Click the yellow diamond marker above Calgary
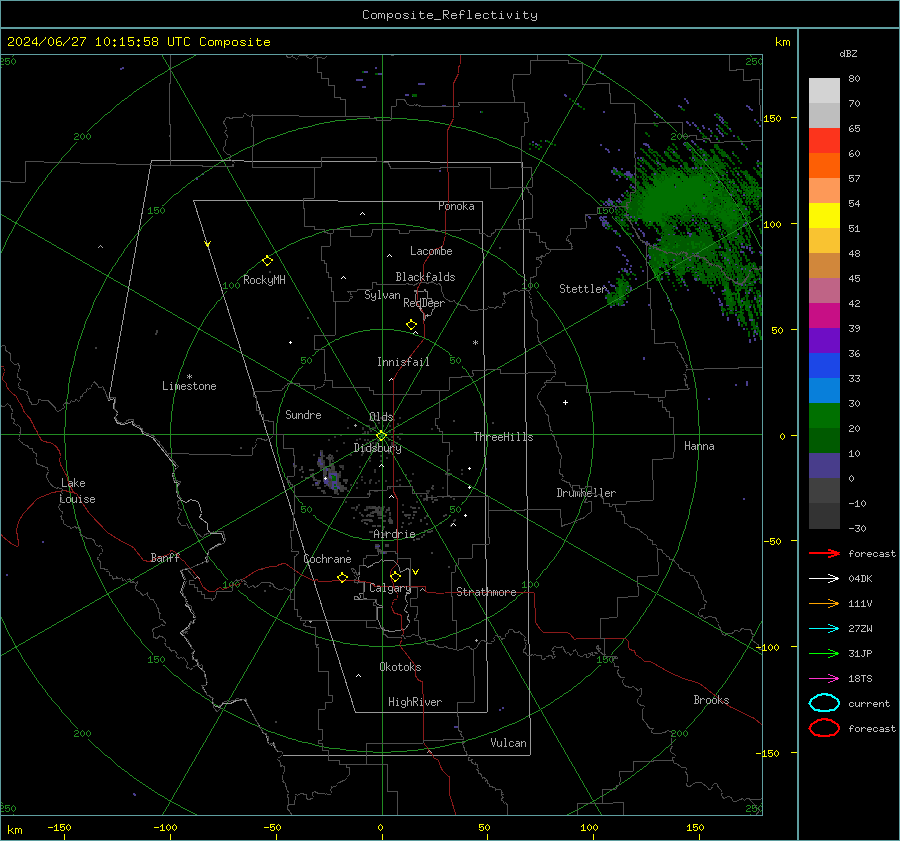 (395, 576)
